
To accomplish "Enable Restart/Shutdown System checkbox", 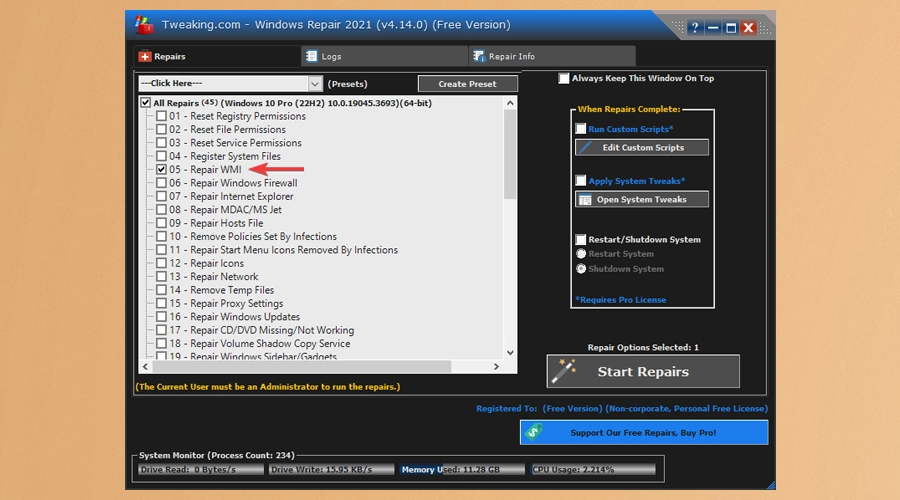I will point(581,239).
